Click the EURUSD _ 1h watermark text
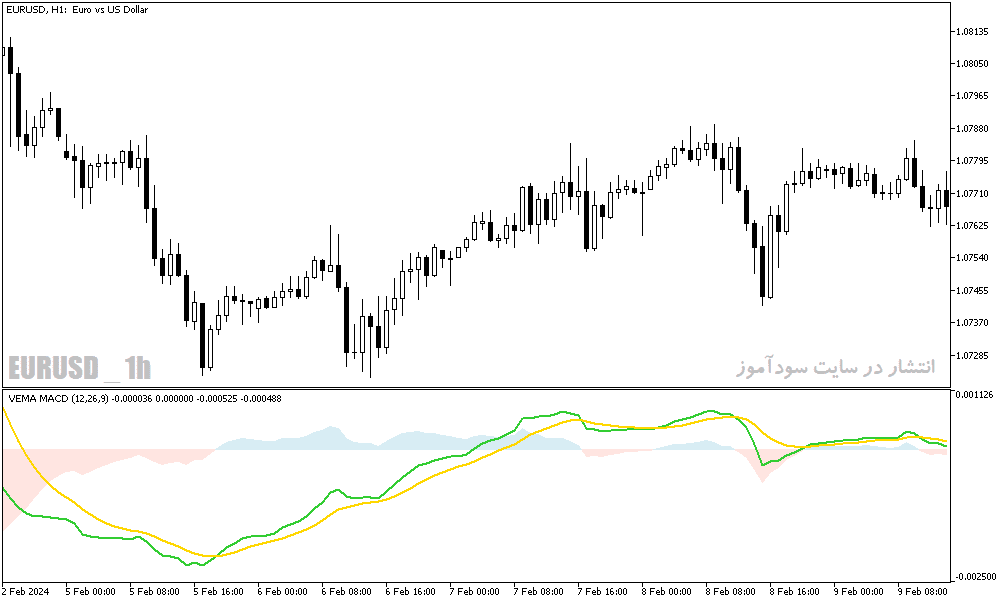 click(x=79, y=368)
